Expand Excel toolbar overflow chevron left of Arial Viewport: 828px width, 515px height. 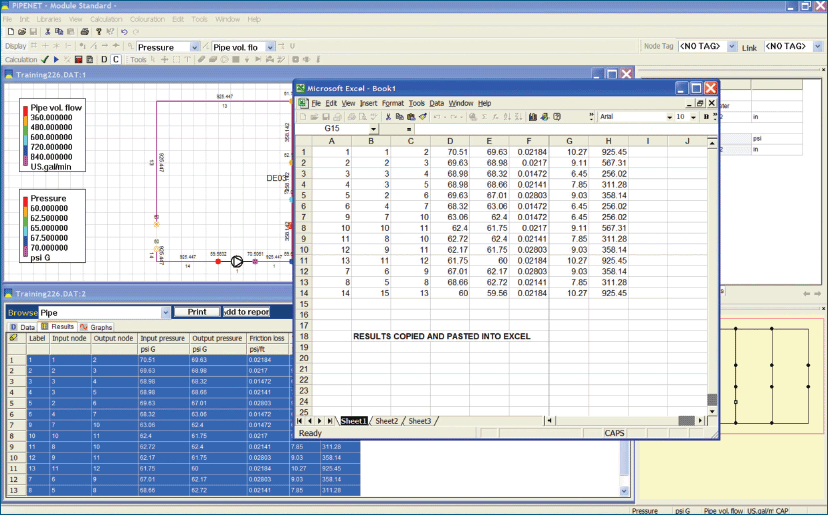(x=591, y=117)
